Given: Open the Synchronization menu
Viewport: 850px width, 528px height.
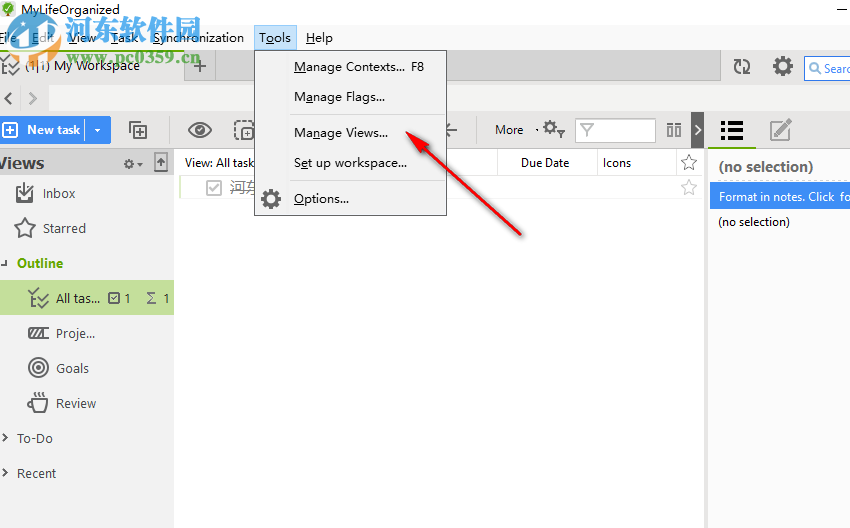Looking at the screenshot, I should tap(198, 38).
